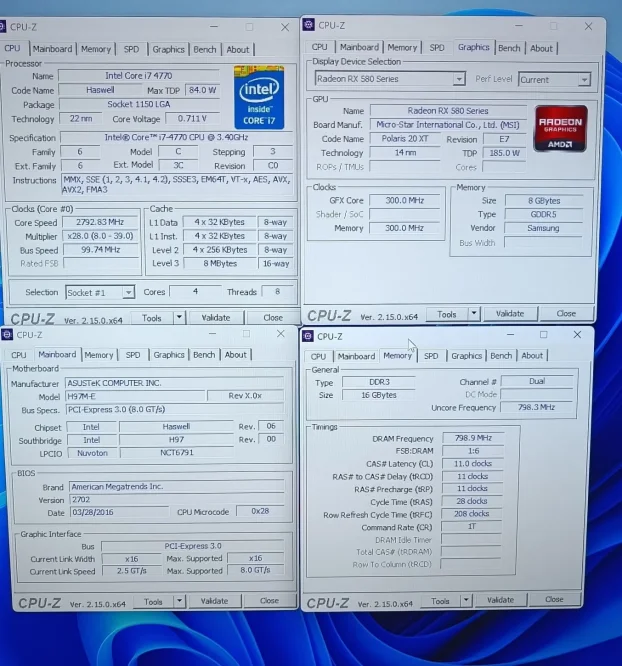Click the GPU Code Name value Polaris 20 XT
Screen dimensions: 622x666
[405, 139]
